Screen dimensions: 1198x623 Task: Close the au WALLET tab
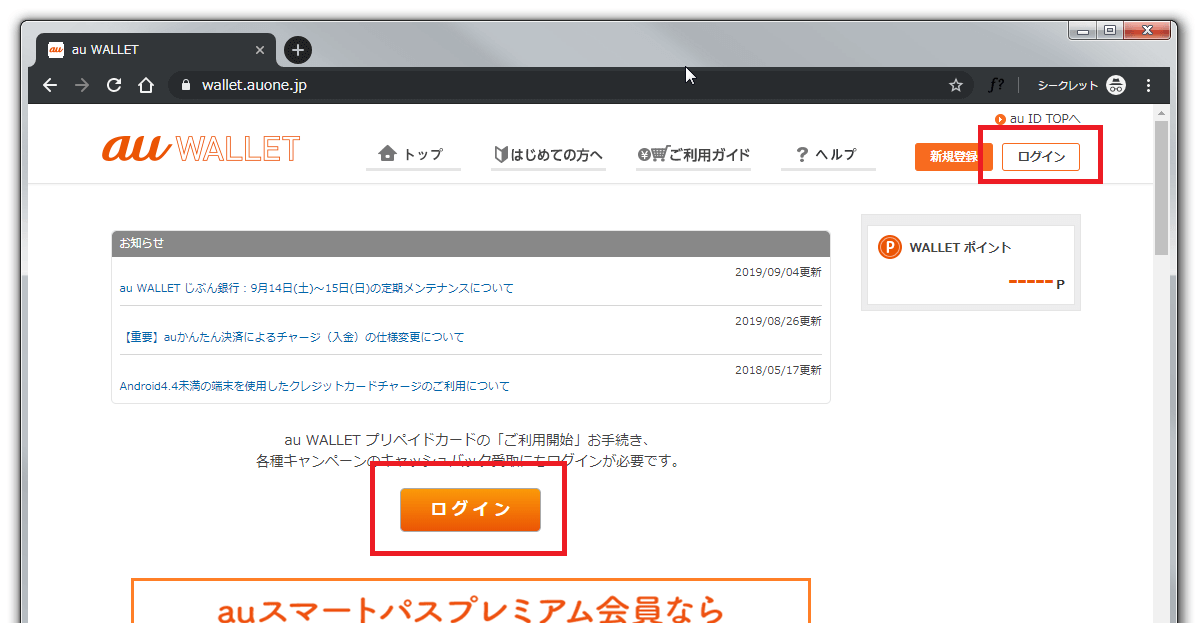pos(260,50)
